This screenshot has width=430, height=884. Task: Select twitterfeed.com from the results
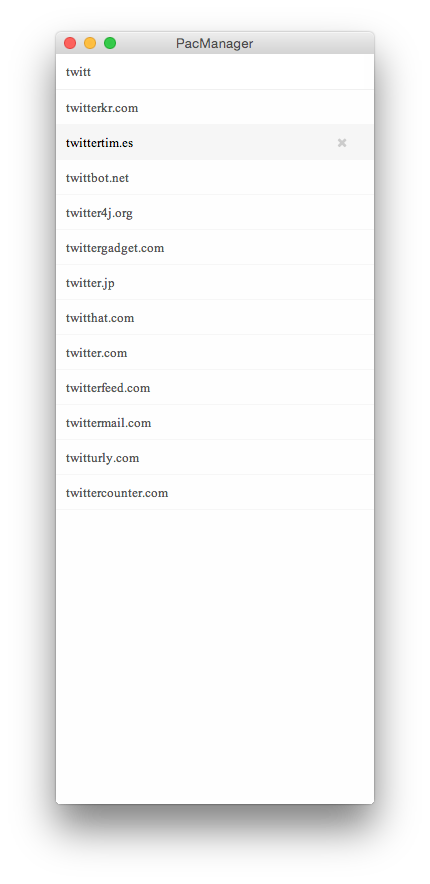[x=215, y=387]
